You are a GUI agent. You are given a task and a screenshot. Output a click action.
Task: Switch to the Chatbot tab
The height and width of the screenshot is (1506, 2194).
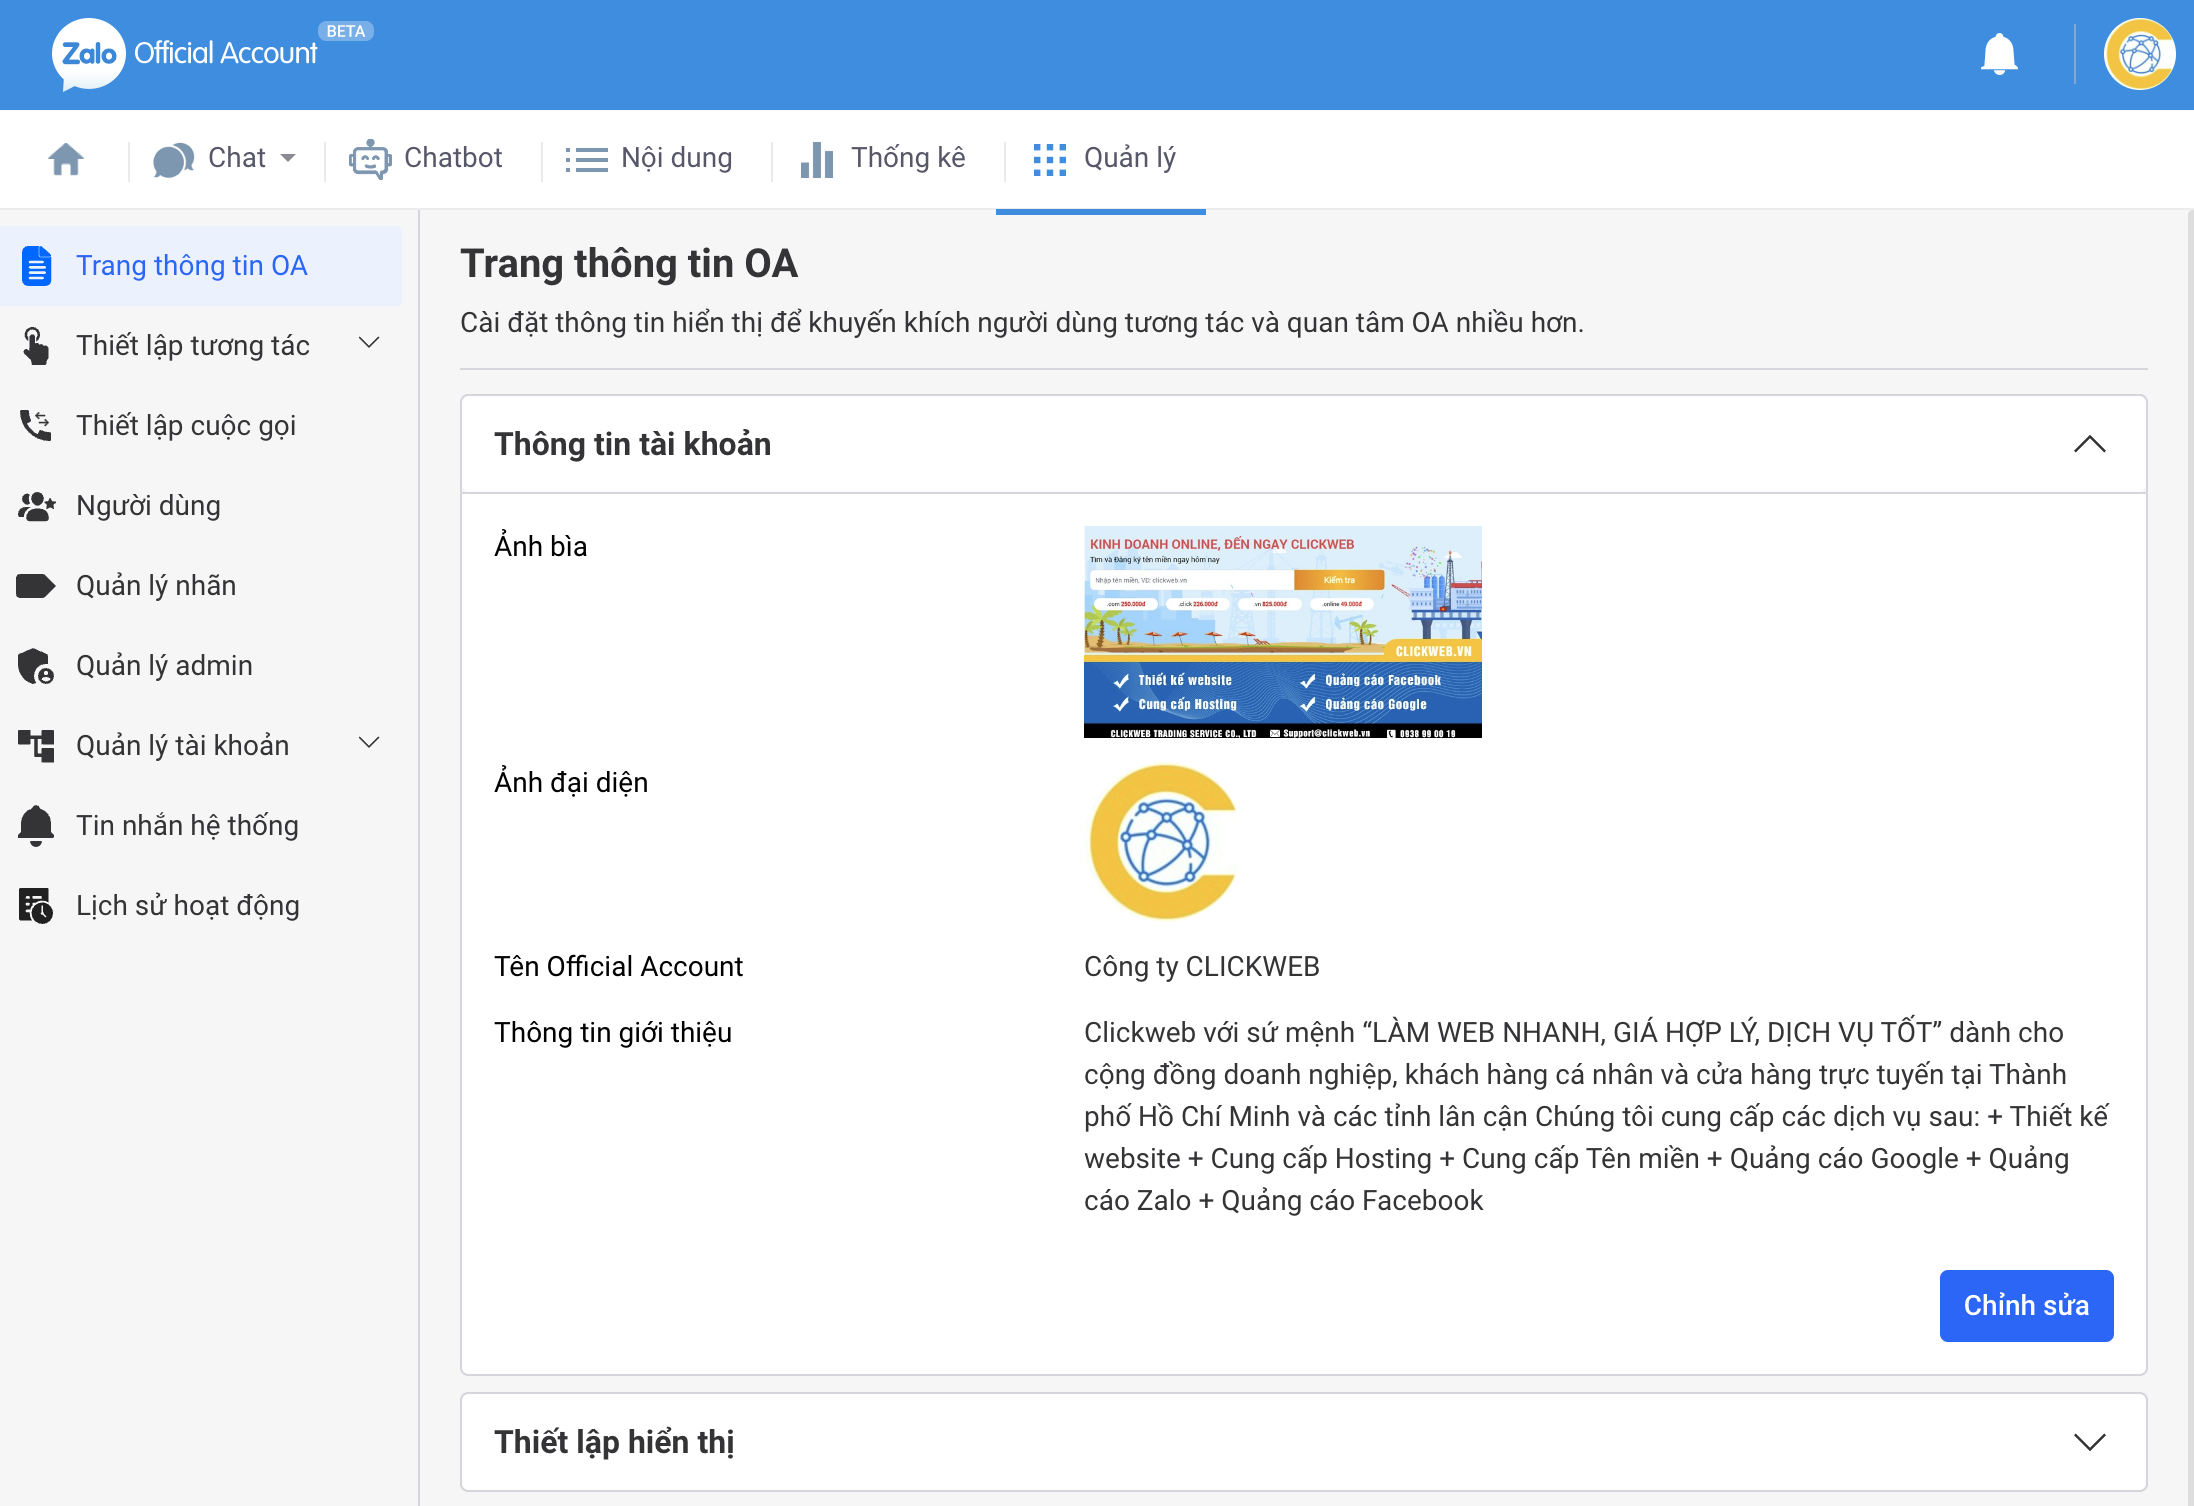point(426,159)
